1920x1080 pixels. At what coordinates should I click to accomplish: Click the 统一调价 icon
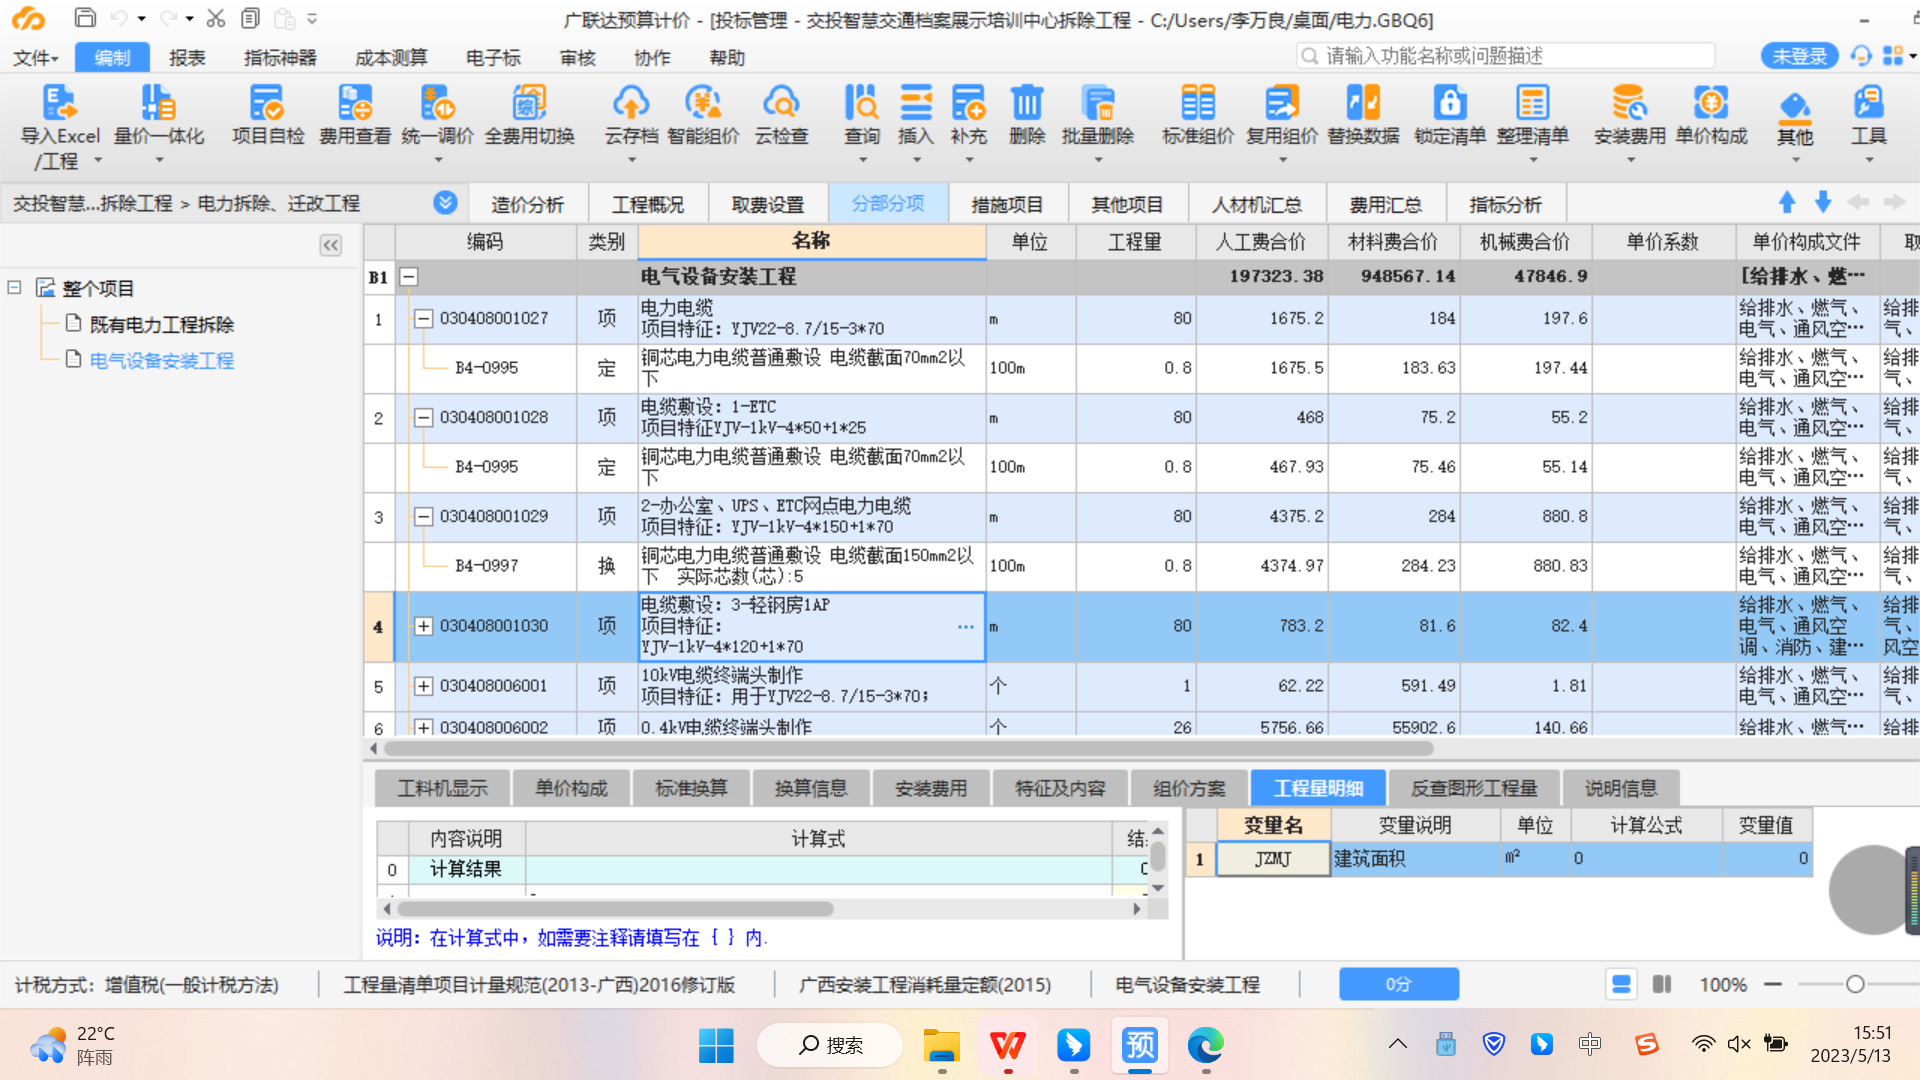(x=446, y=117)
